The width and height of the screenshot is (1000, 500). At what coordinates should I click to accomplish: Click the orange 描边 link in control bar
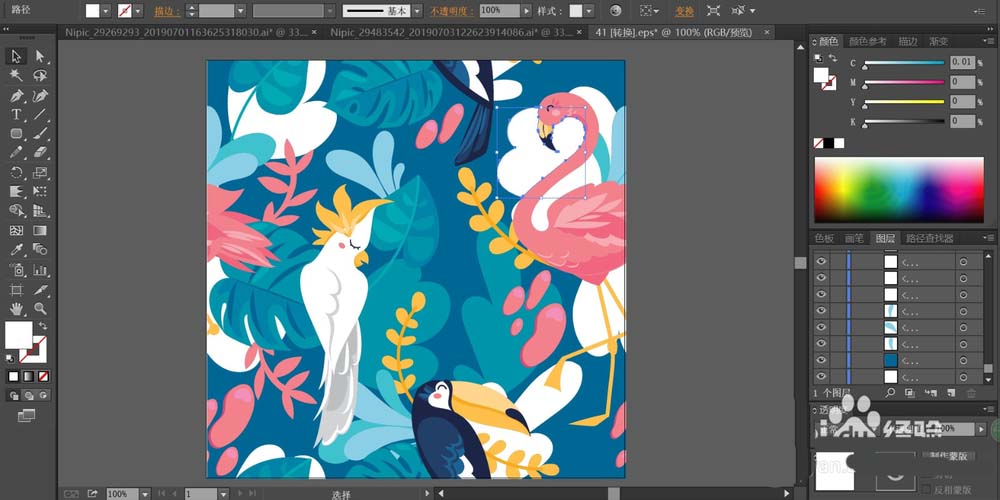pyautogui.click(x=166, y=11)
